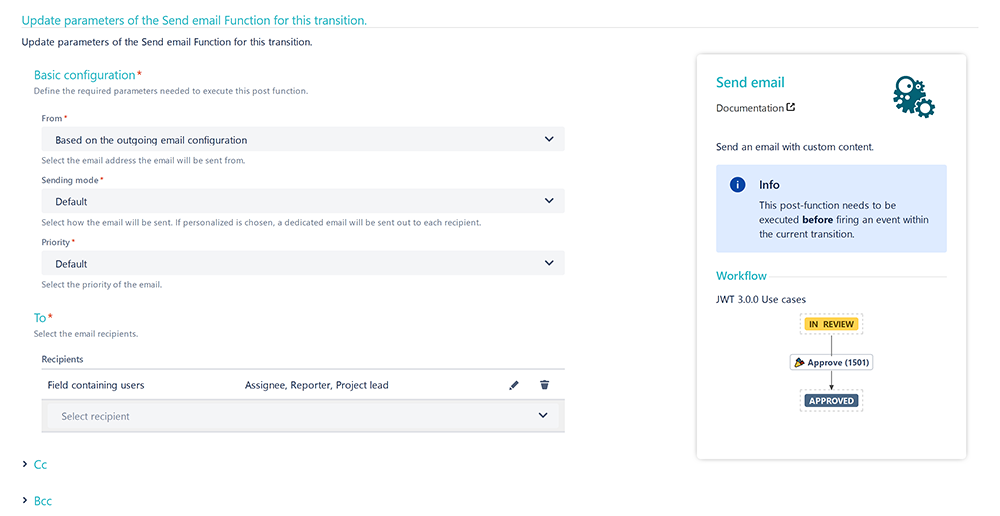The image size is (1000, 516).
Task: Click the Workflow heading in side panel
Action: point(741,276)
